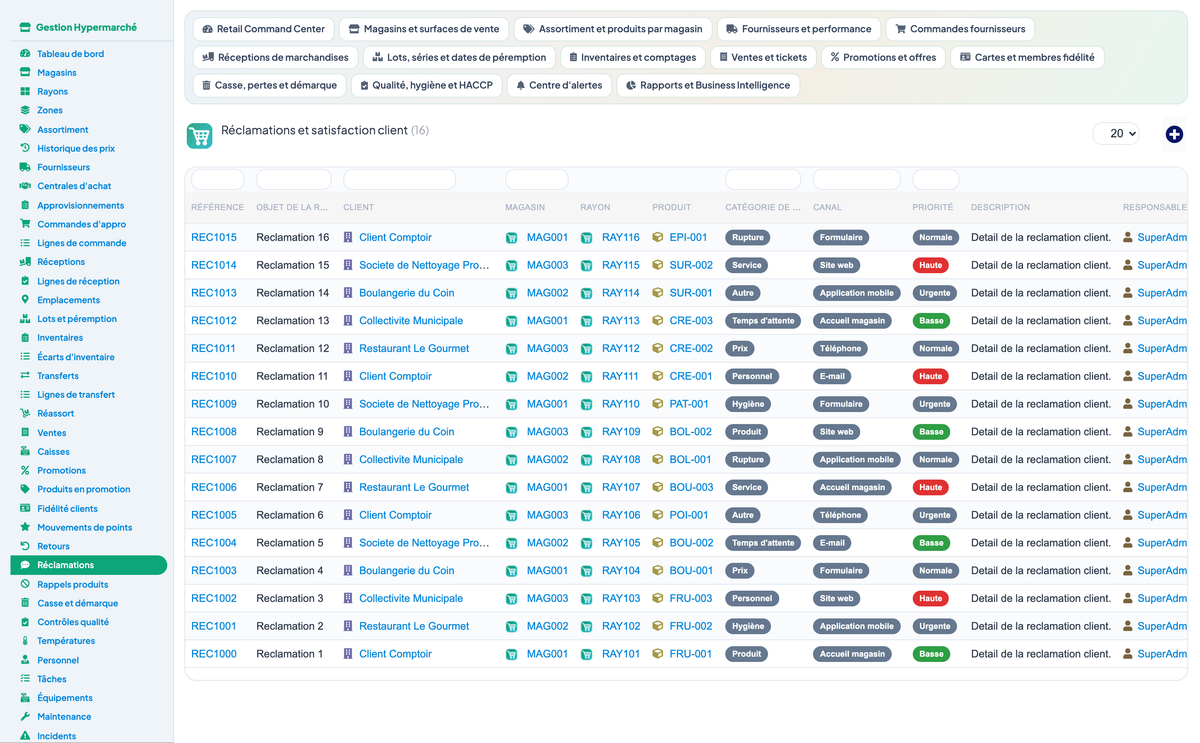The height and width of the screenshot is (743, 1200).
Task: Click Application mobile badge in REC1013 row
Action: coord(857,293)
